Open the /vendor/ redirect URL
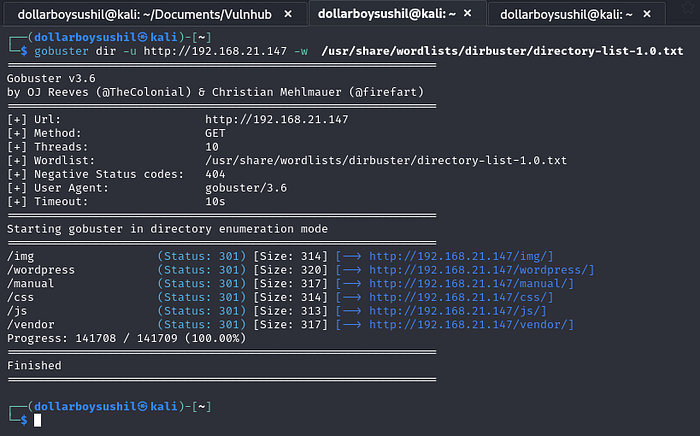The image size is (700, 436). tap(472, 325)
